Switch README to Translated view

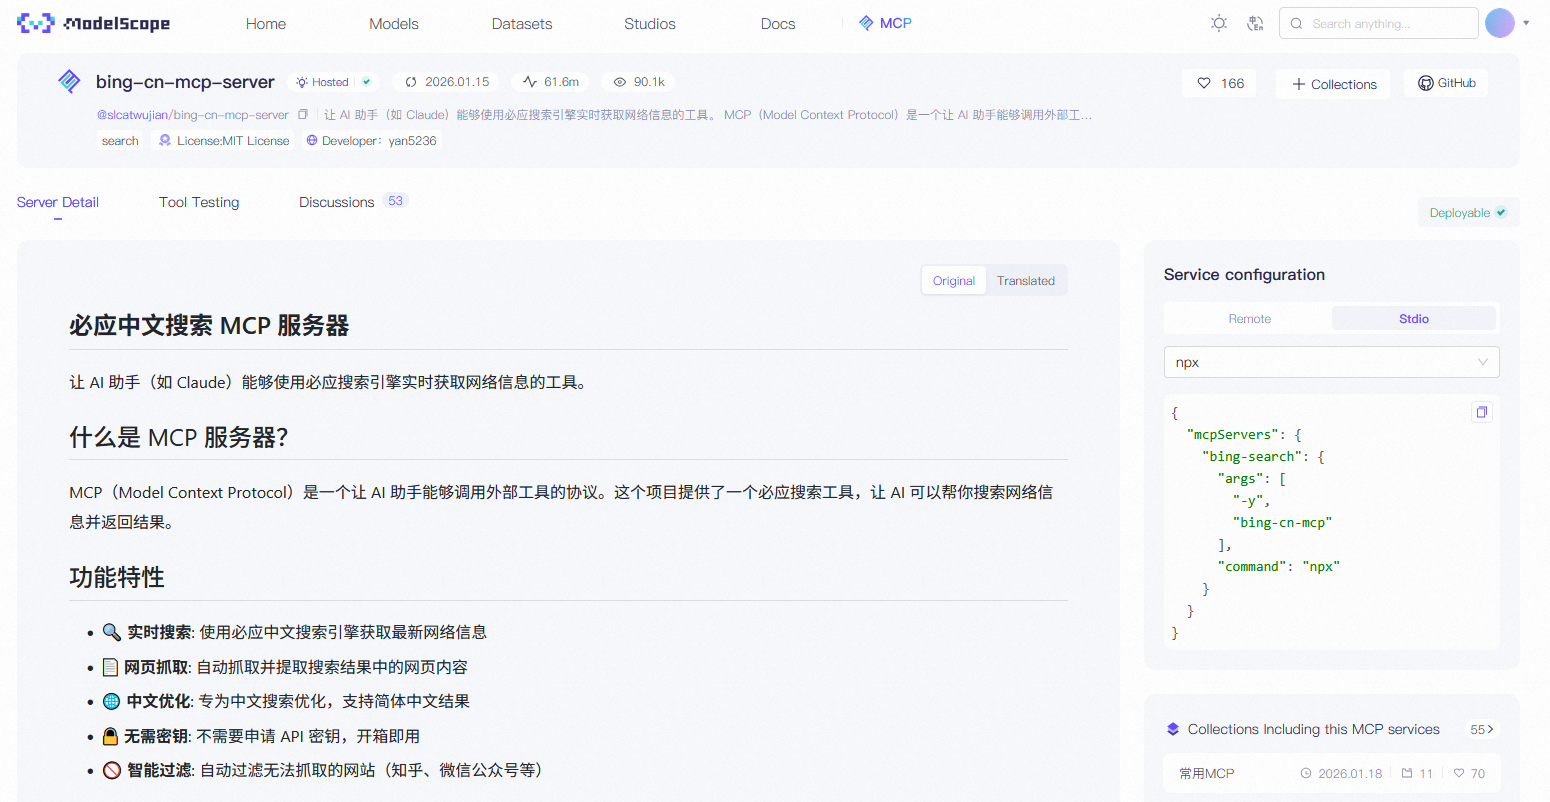click(x=1025, y=281)
